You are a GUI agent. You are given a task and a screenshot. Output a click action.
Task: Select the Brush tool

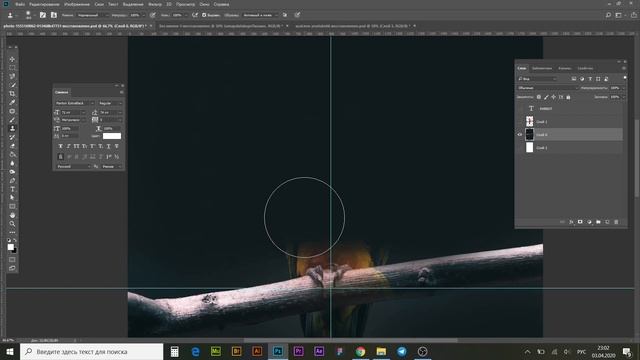pyautogui.click(x=12, y=120)
